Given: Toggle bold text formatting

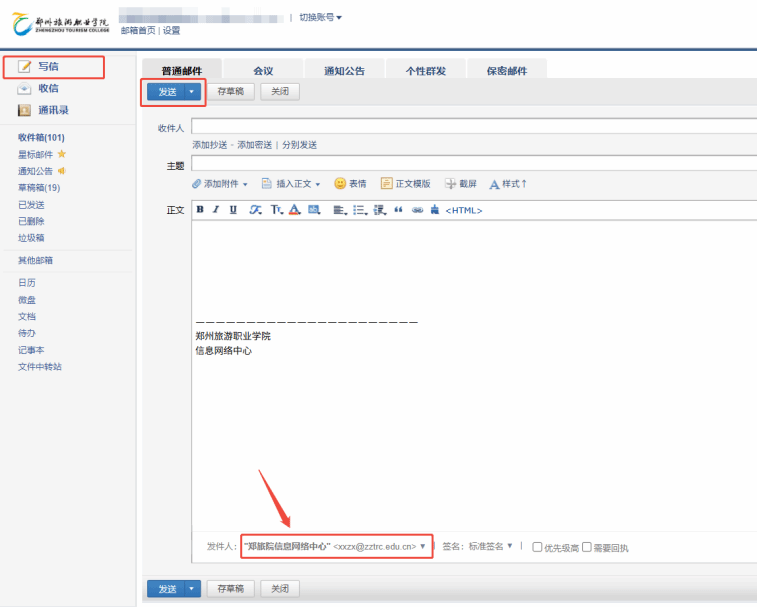Looking at the screenshot, I should [x=200, y=210].
